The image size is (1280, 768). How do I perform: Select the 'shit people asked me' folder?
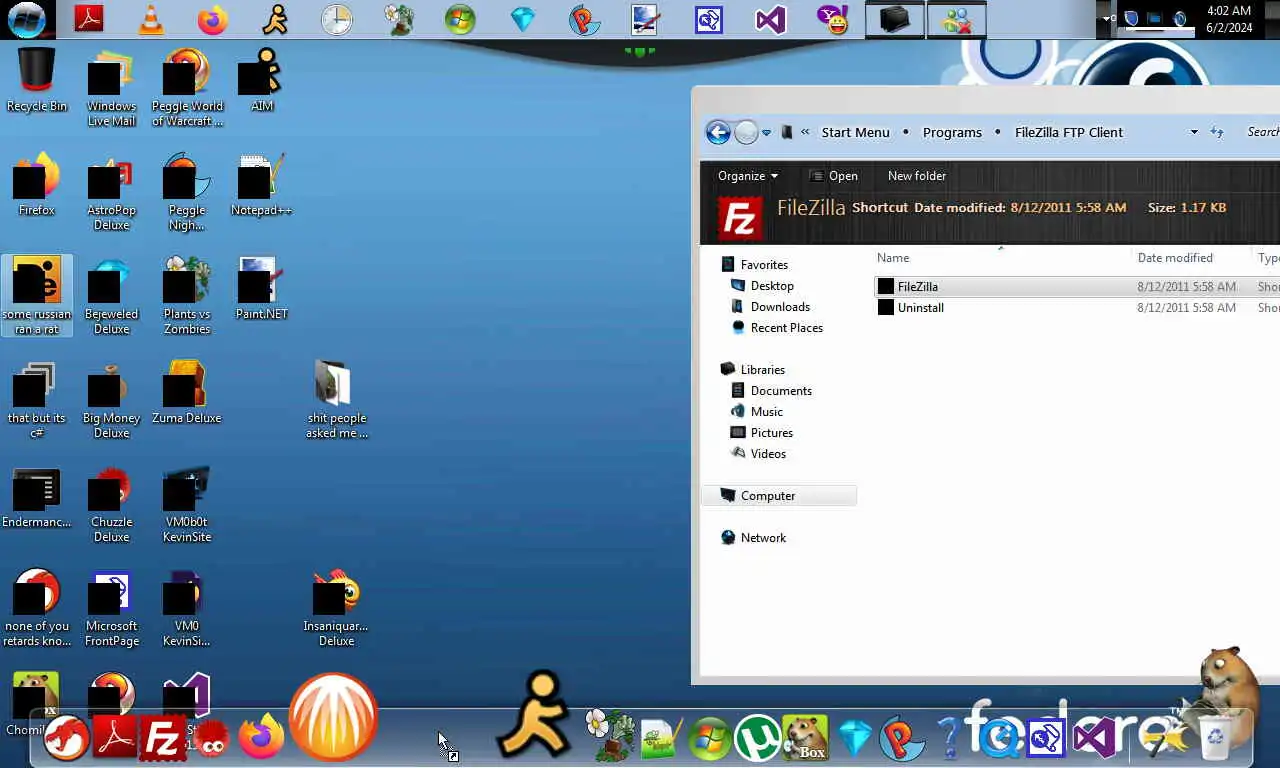pyautogui.click(x=337, y=400)
